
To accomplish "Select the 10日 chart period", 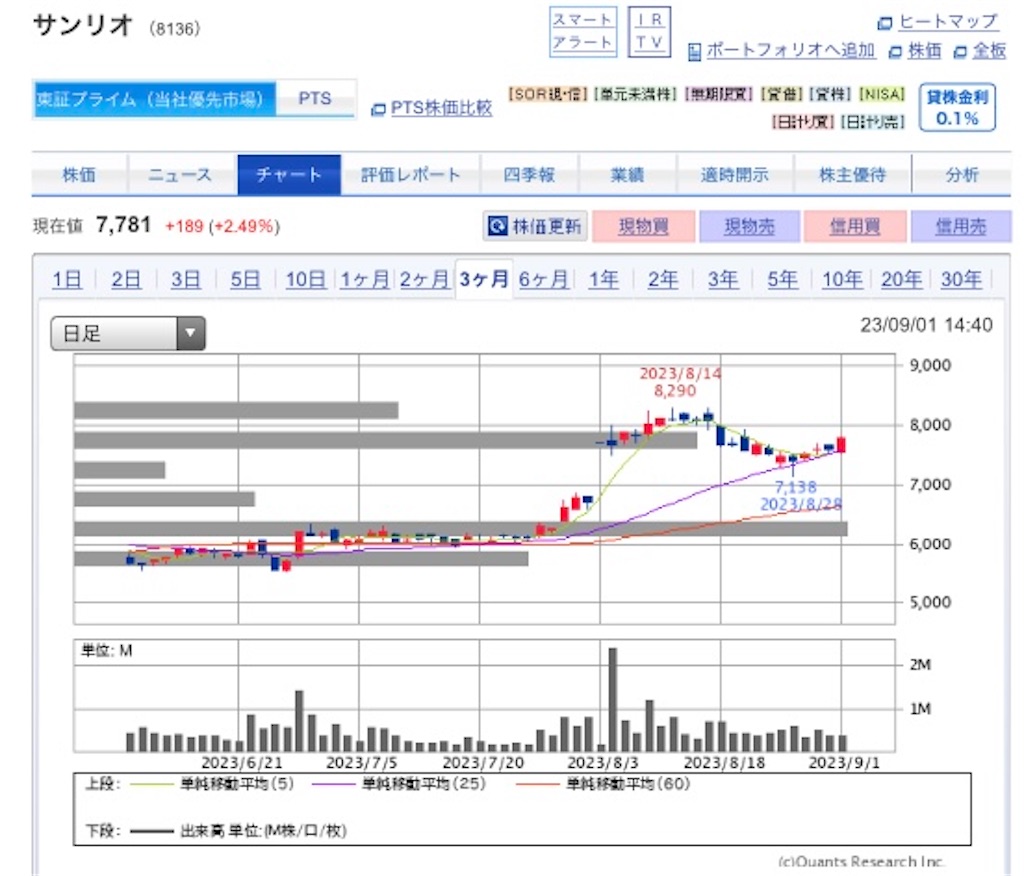I will coord(306,280).
